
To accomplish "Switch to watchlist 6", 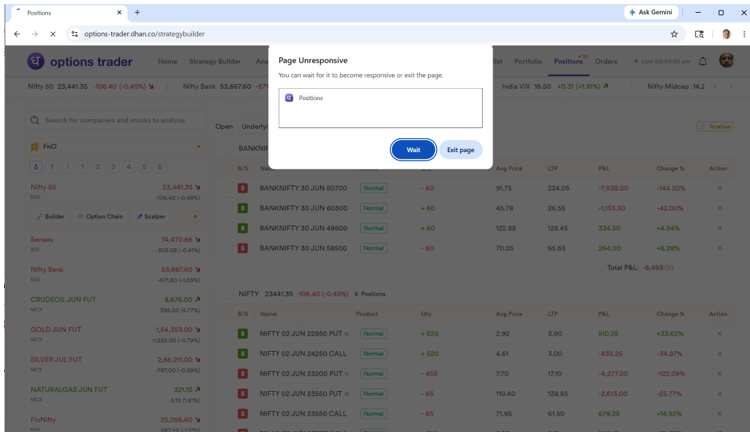I will 160,166.
